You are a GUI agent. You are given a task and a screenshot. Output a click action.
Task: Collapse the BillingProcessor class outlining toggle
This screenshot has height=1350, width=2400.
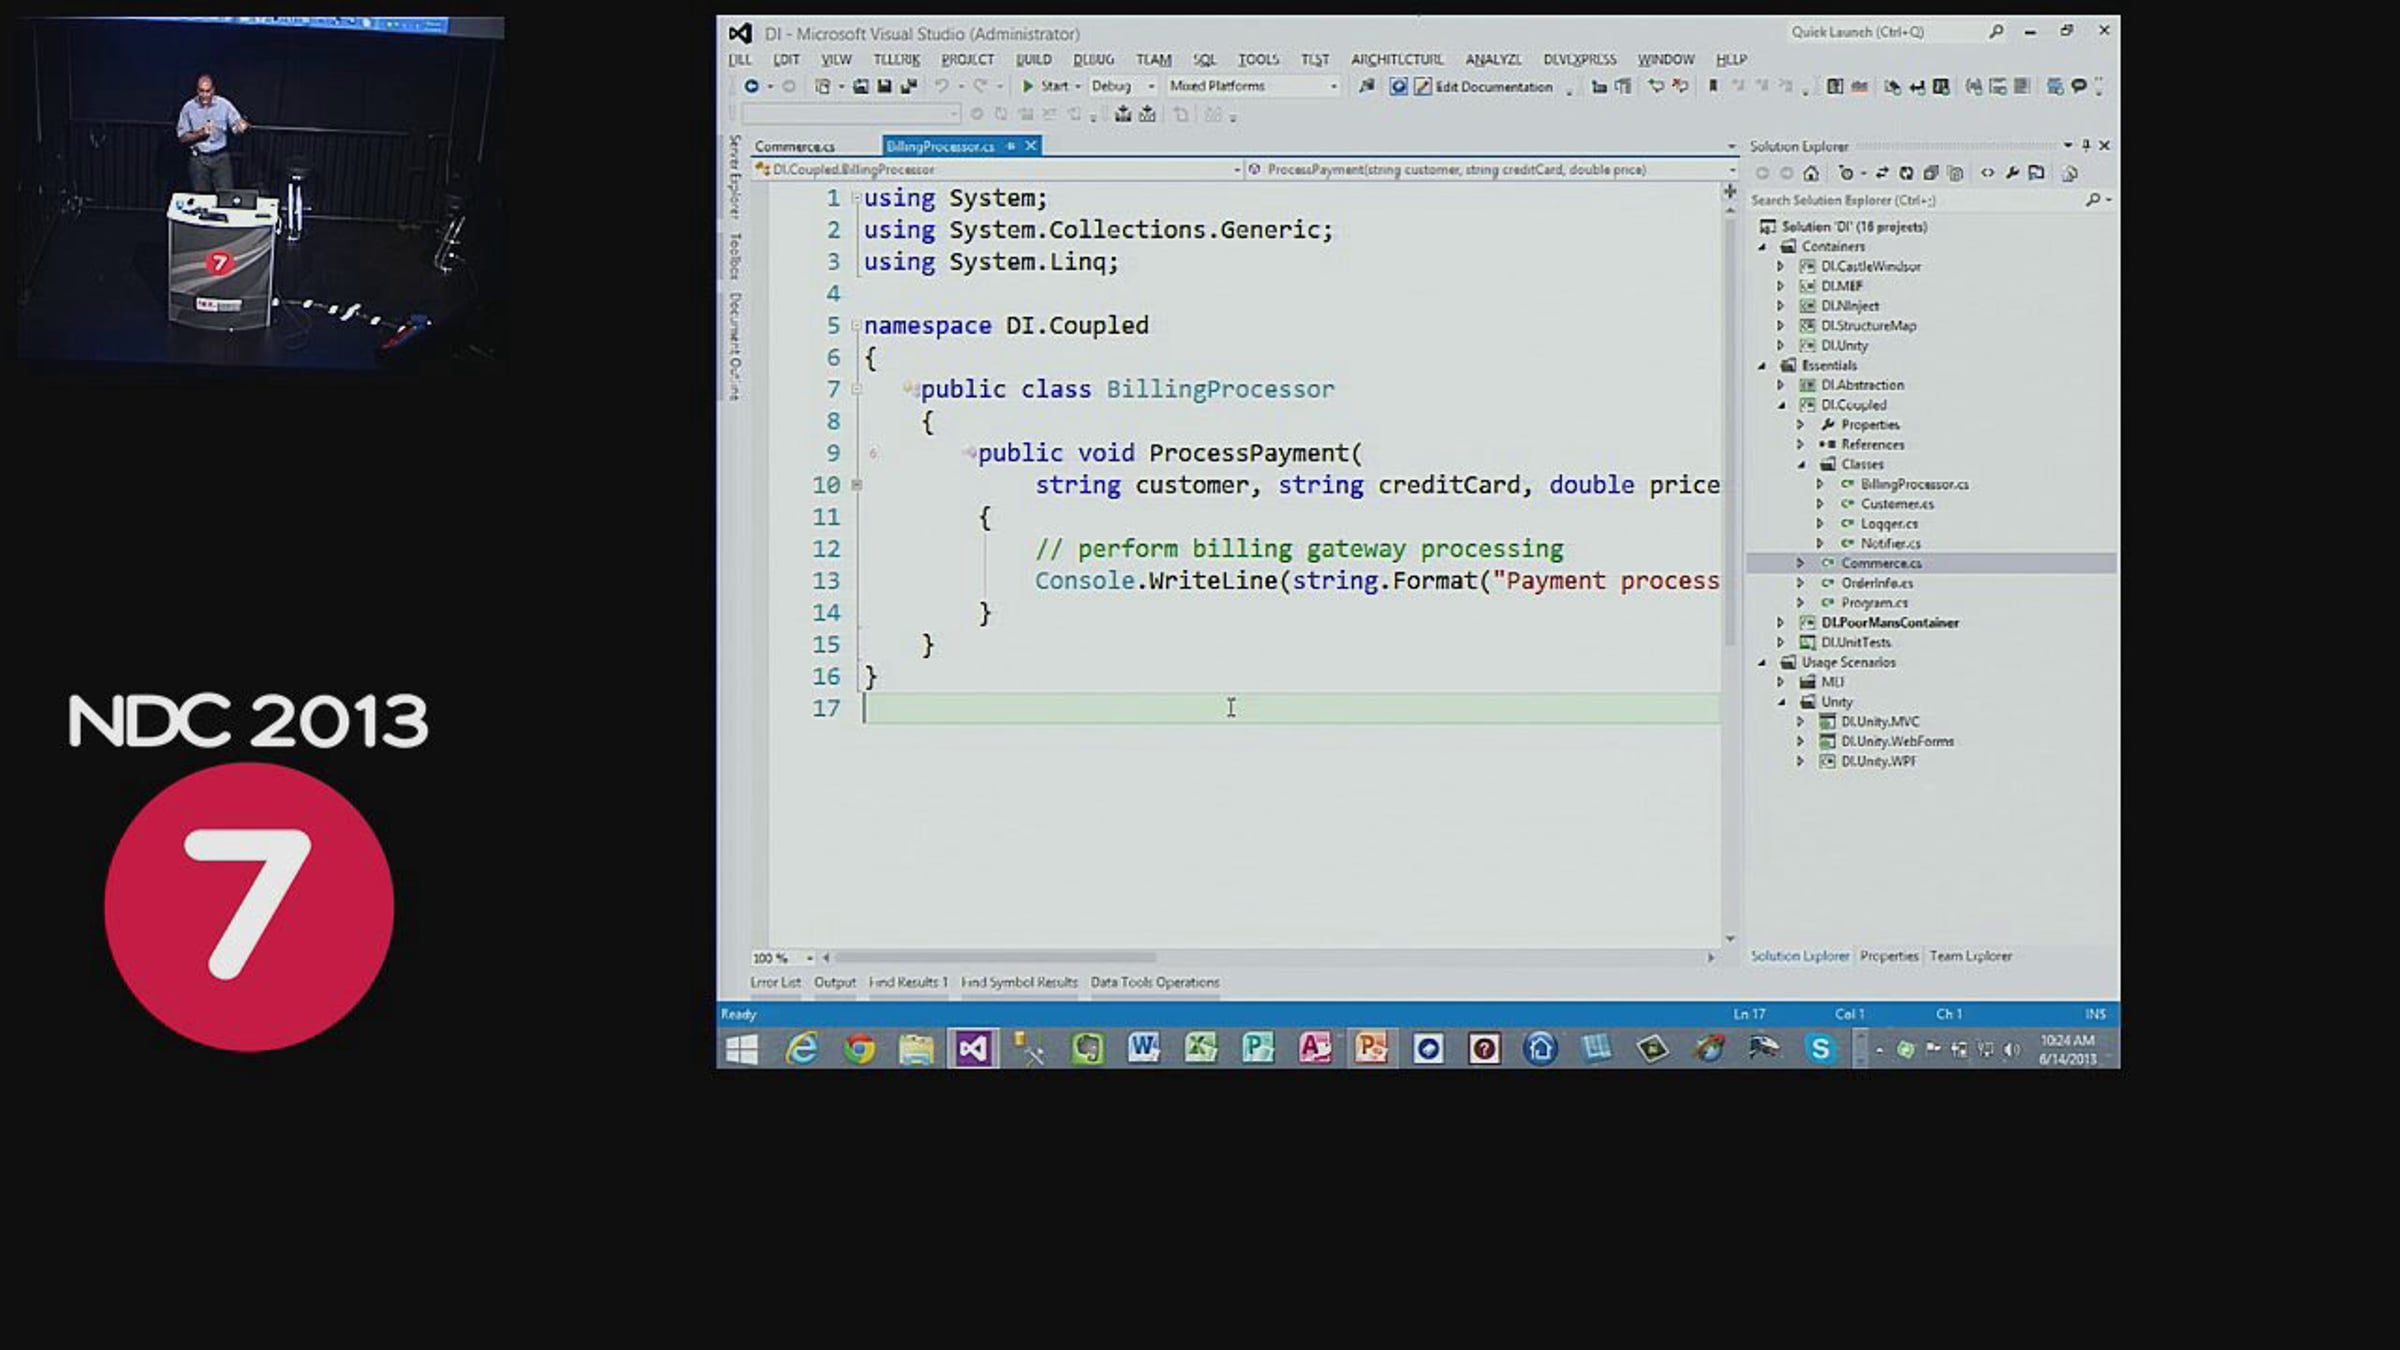[857, 389]
